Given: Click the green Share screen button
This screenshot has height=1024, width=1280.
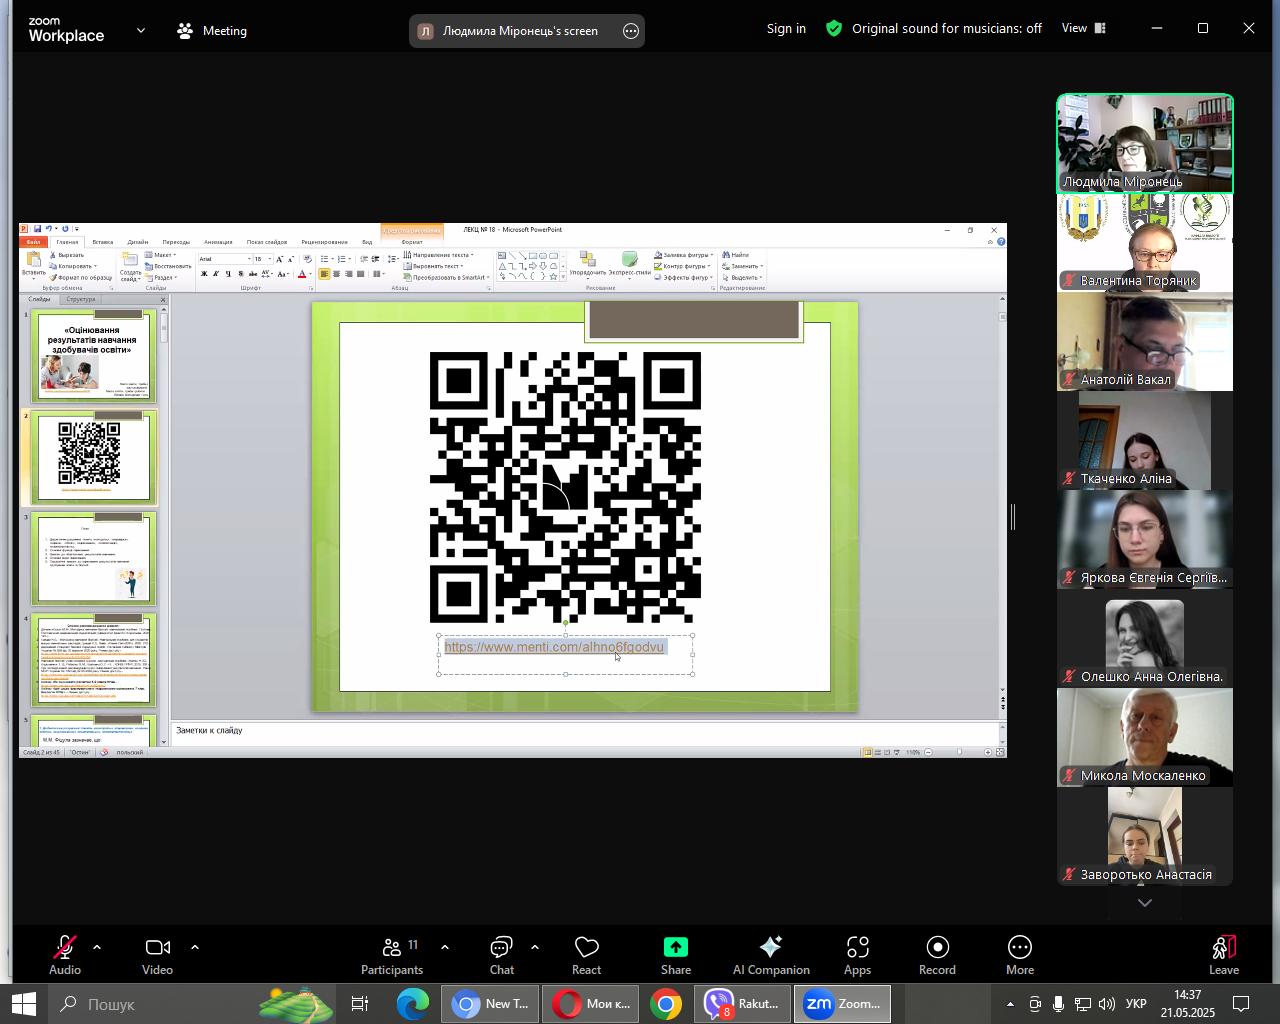Looking at the screenshot, I should (676, 955).
